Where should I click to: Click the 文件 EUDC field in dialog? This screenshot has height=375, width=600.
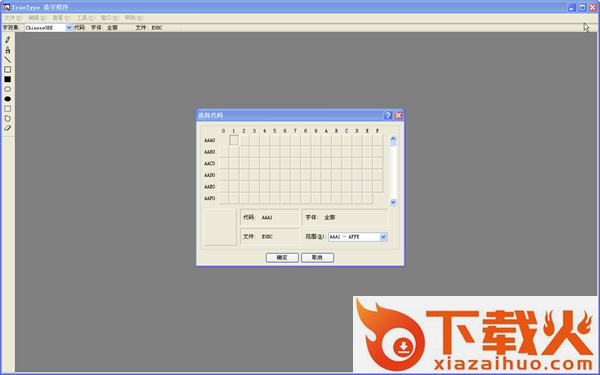[270, 236]
